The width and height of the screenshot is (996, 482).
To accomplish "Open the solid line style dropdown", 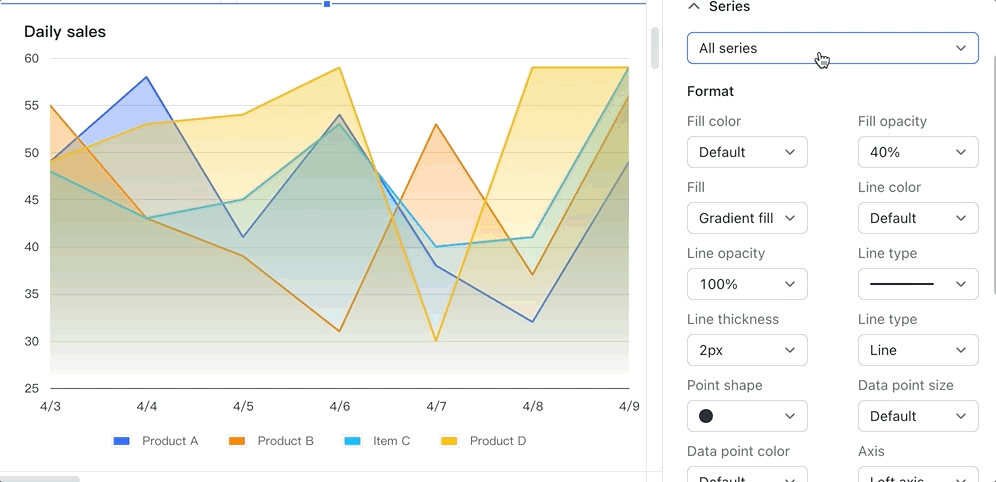I will pos(917,284).
